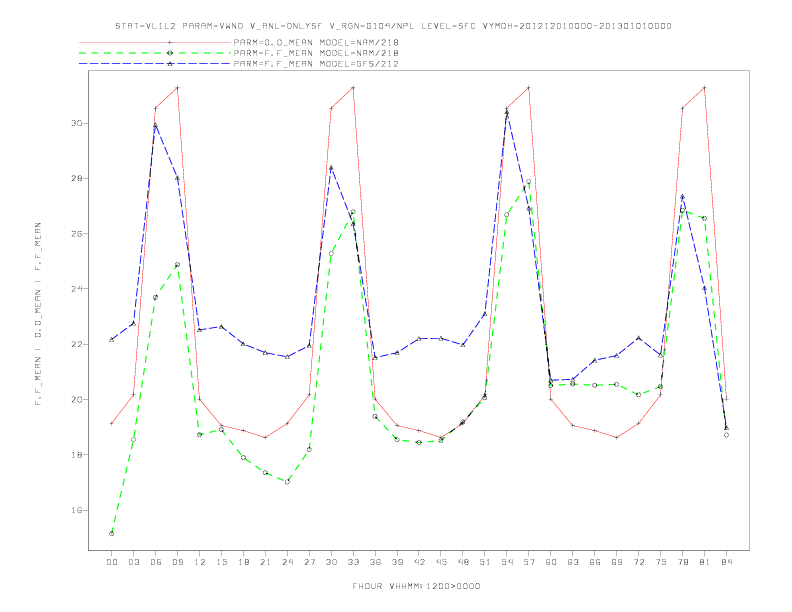Click y-axis tick label 16
This screenshot has height=612, width=792.
click(x=76, y=510)
